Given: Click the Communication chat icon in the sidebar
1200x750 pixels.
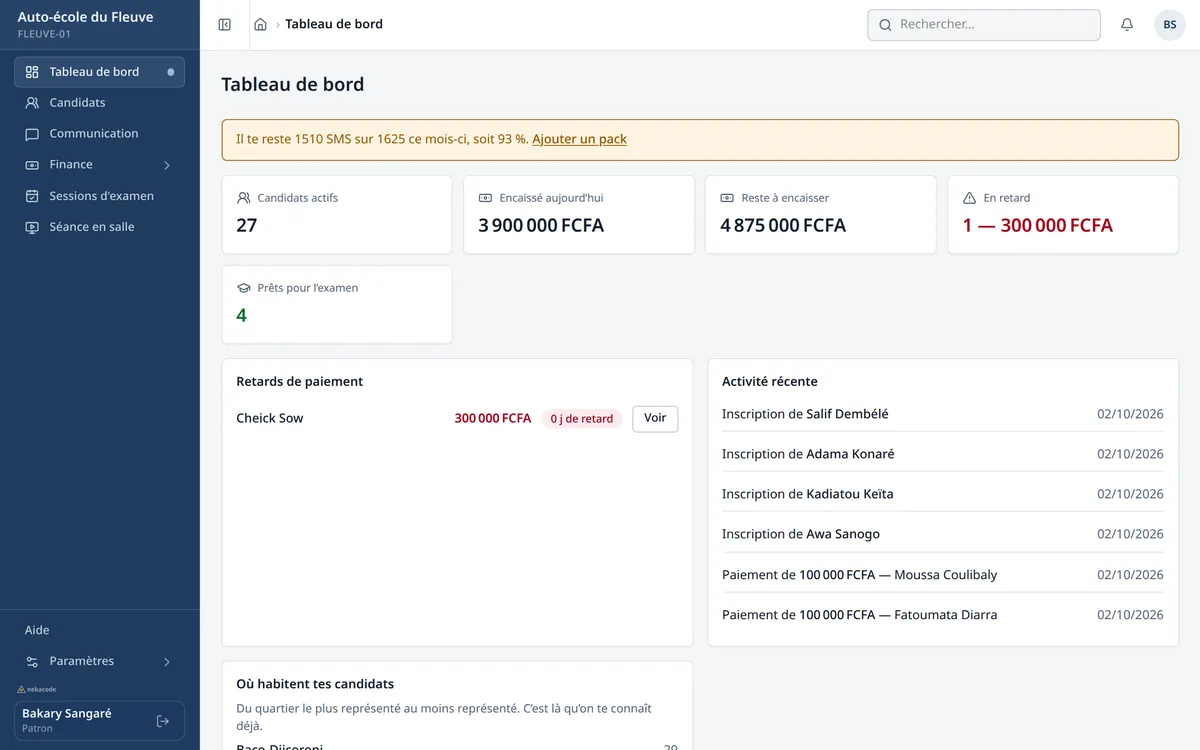Looking at the screenshot, I should 32,134.
